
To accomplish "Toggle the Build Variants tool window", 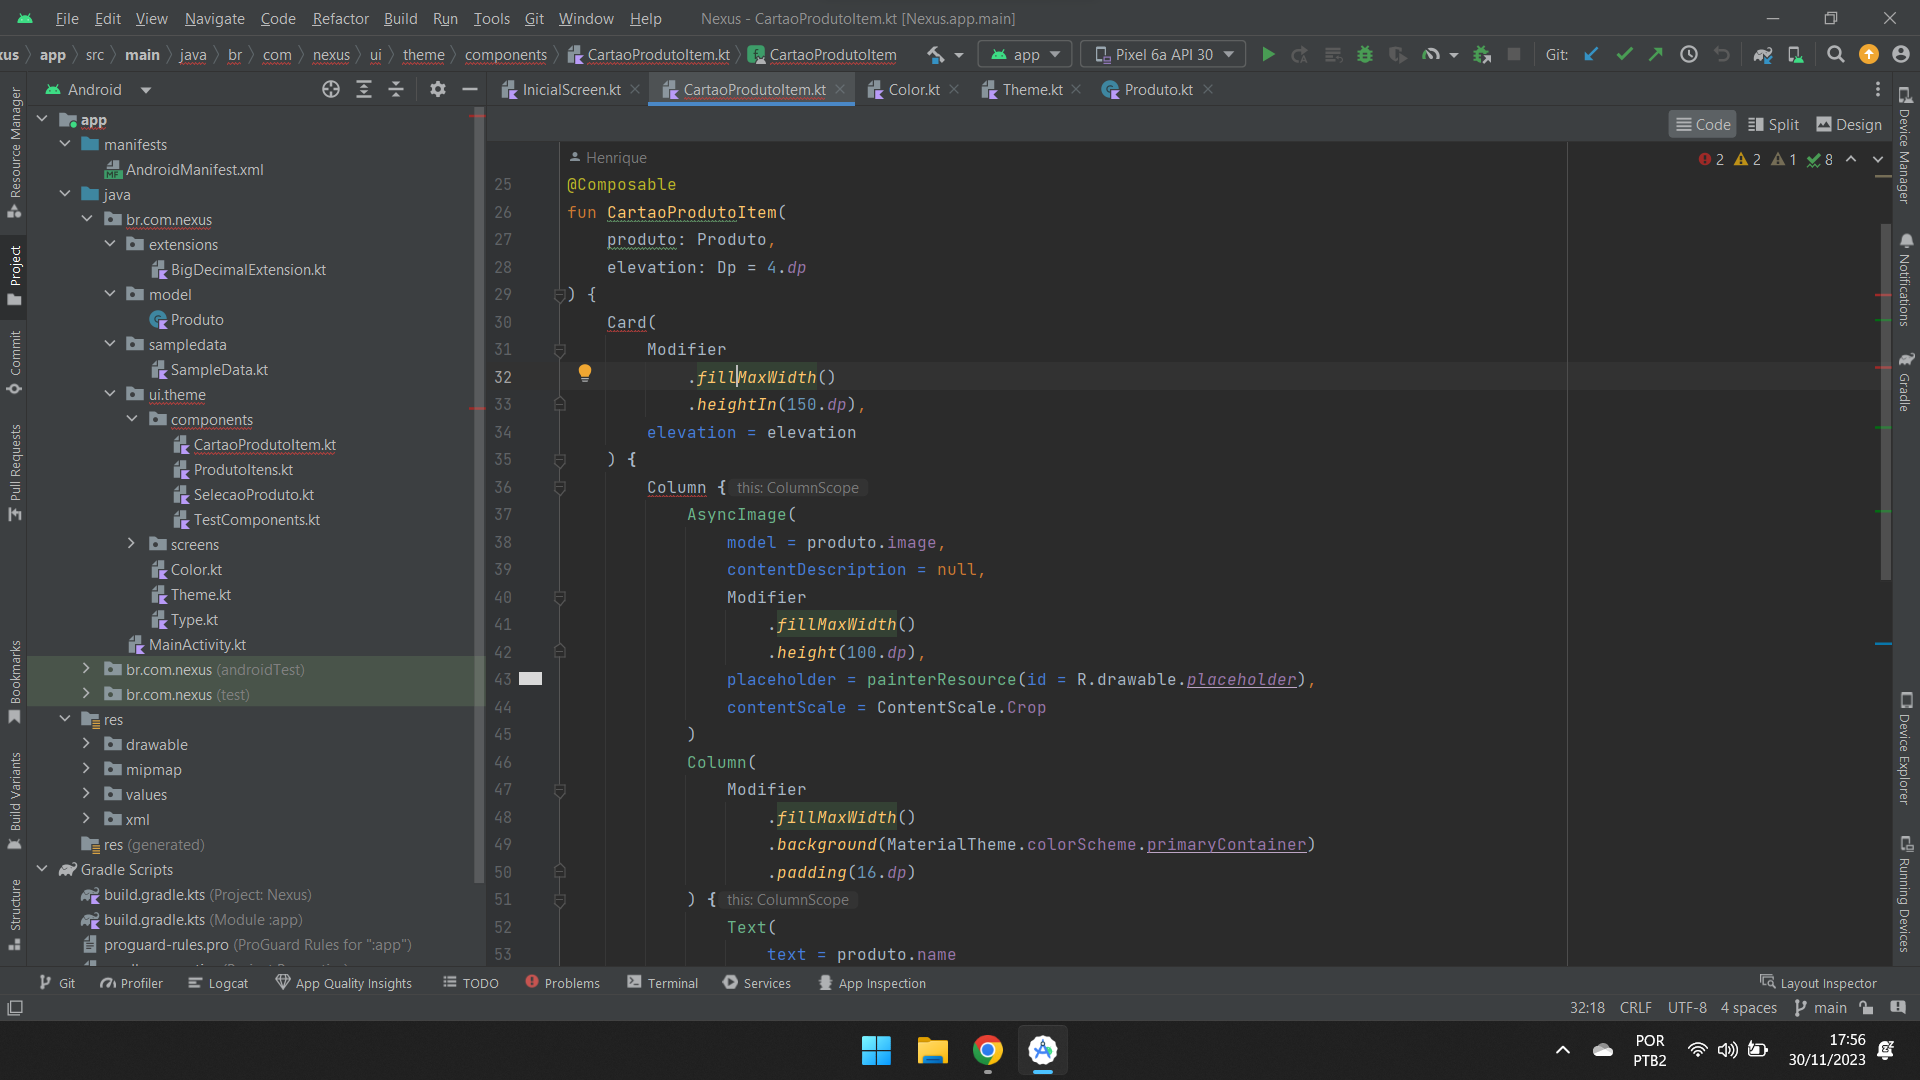I will tap(15, 801).
